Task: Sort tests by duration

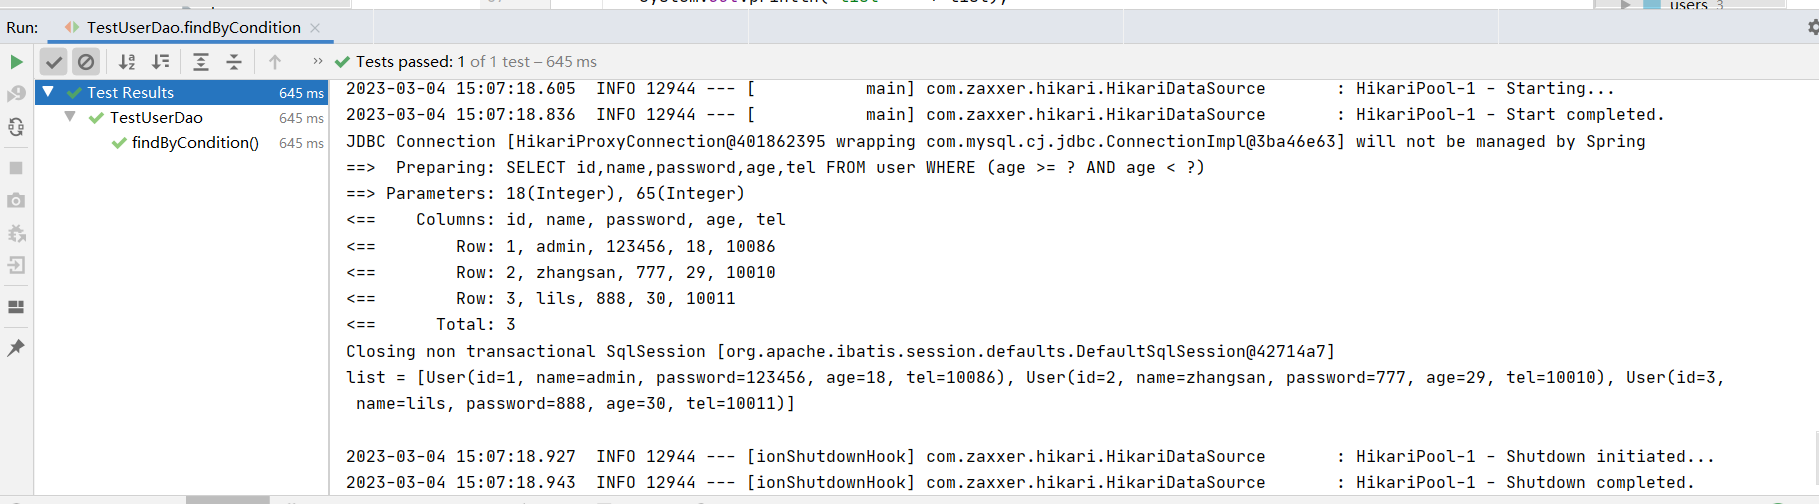Action: point(161,62)
